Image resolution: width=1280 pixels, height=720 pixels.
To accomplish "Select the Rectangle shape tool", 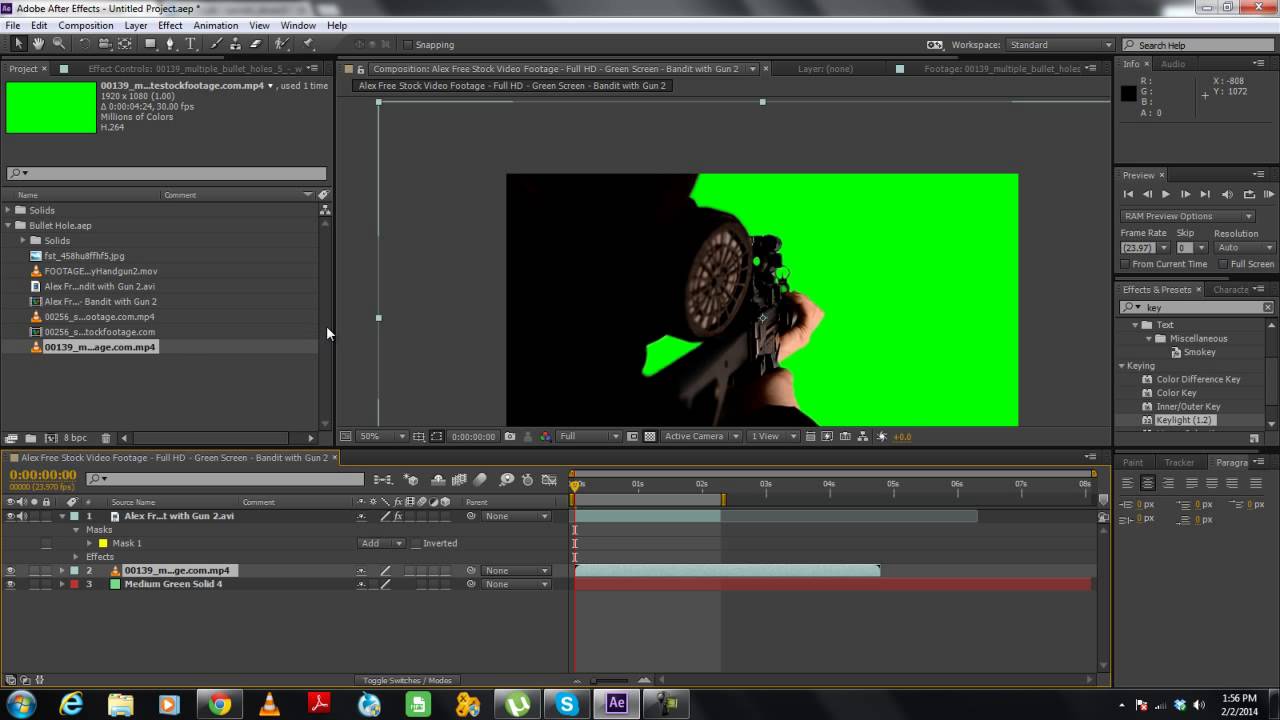I will 150,44.
